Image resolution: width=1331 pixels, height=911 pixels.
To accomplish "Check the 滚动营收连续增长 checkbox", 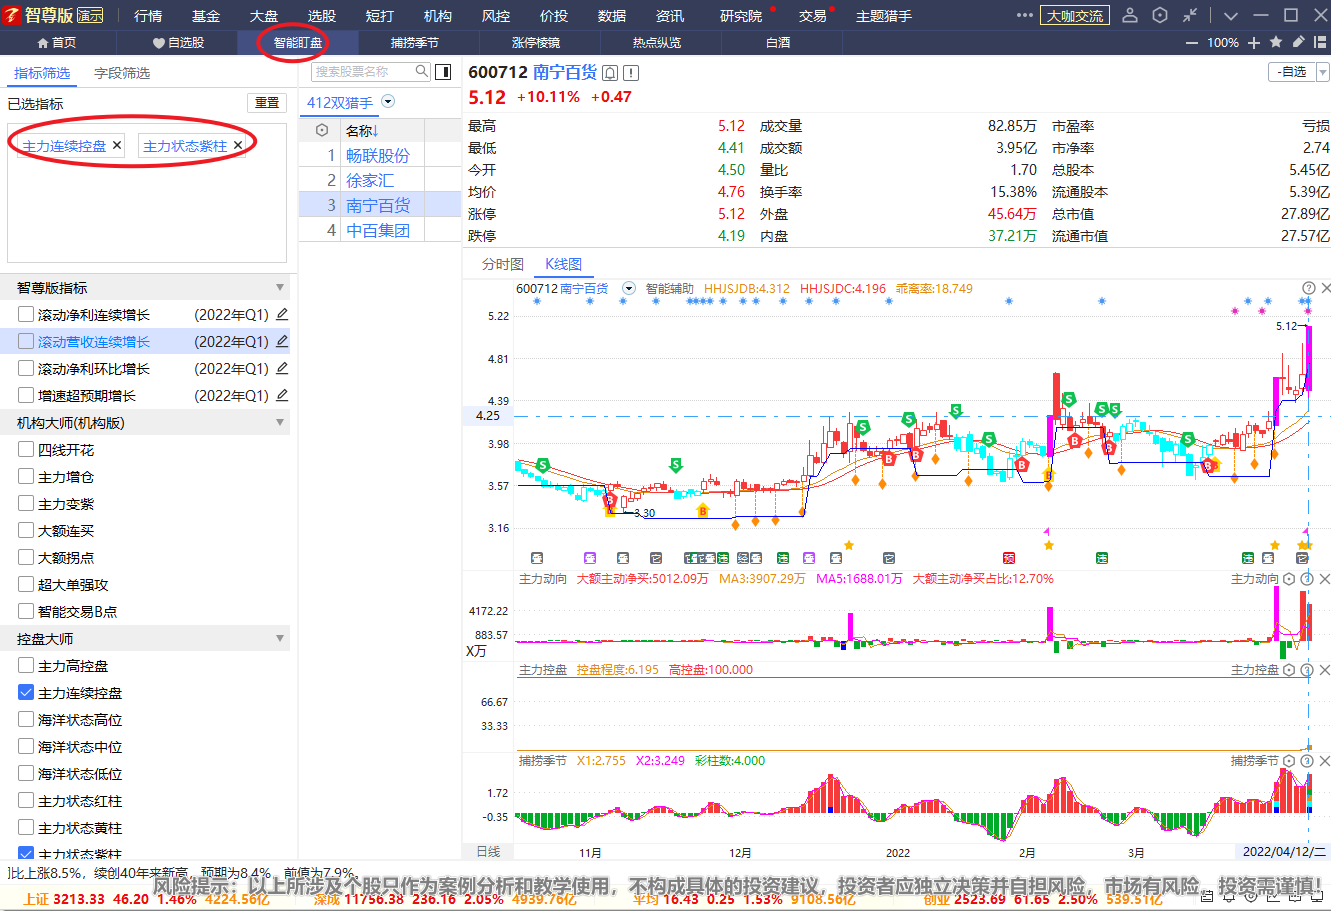I will point(26,341).
